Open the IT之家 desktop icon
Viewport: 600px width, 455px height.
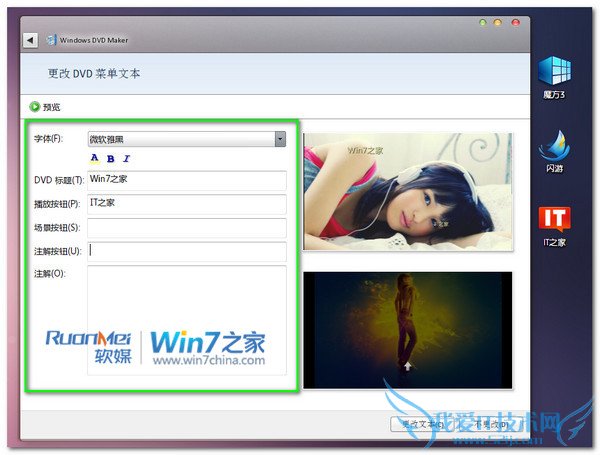click(x=554, y=226)
